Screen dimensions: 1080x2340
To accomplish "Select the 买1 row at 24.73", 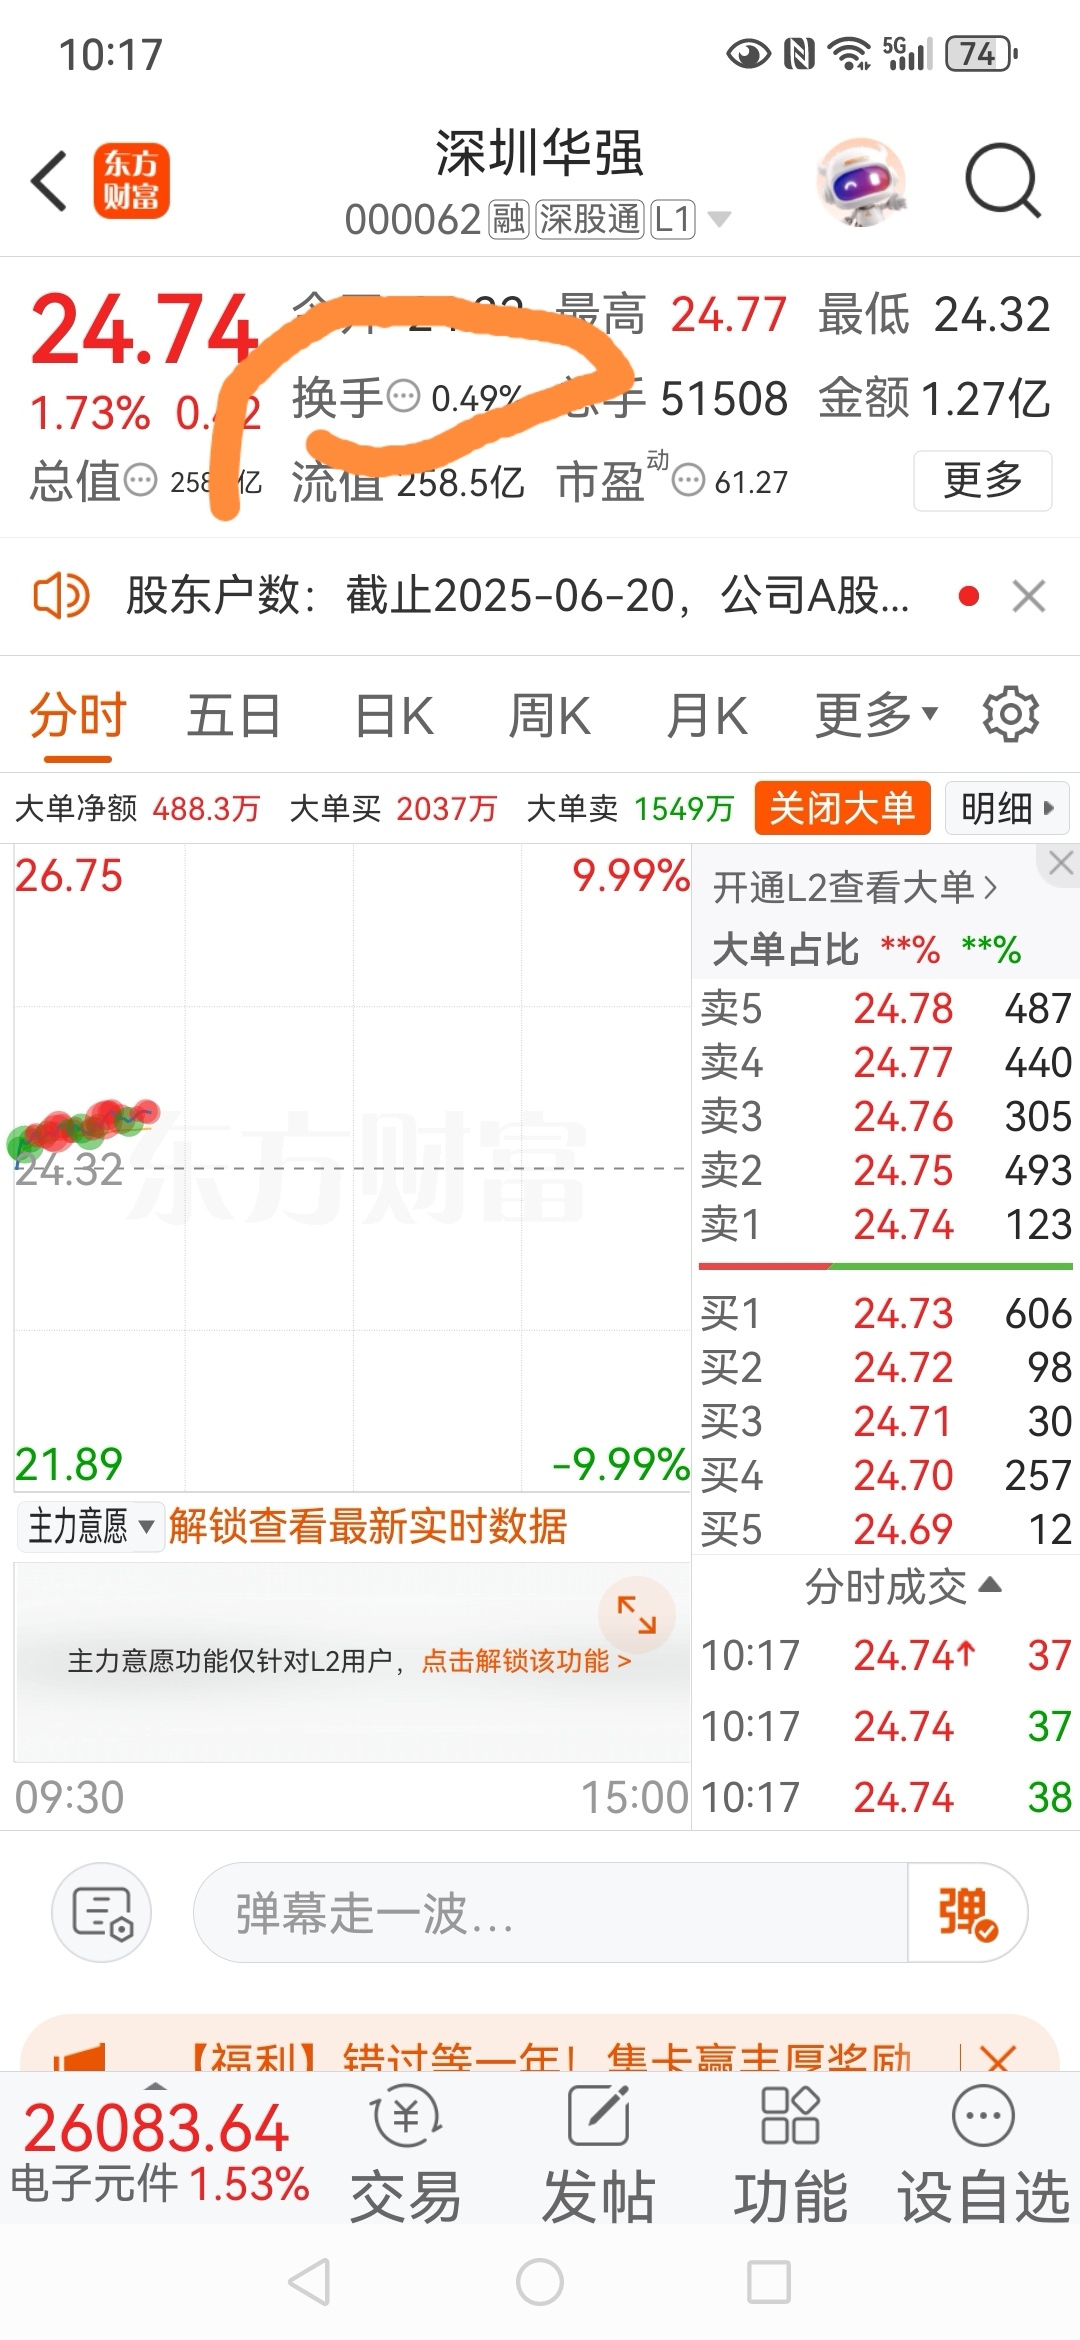I will coord(886,1313).
